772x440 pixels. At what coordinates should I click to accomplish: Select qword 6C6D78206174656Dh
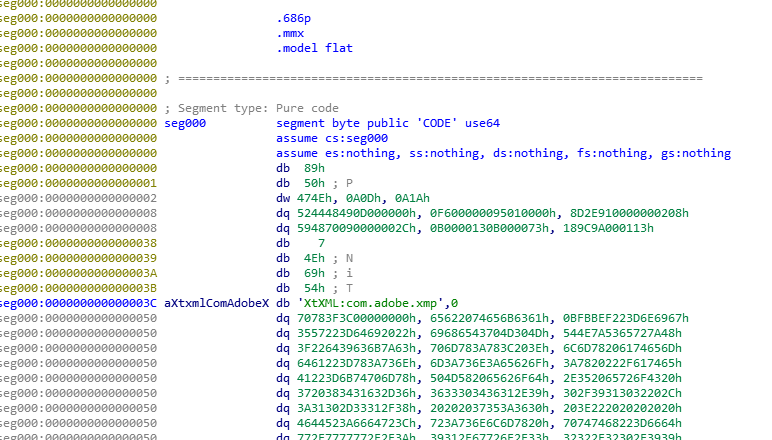622,348
